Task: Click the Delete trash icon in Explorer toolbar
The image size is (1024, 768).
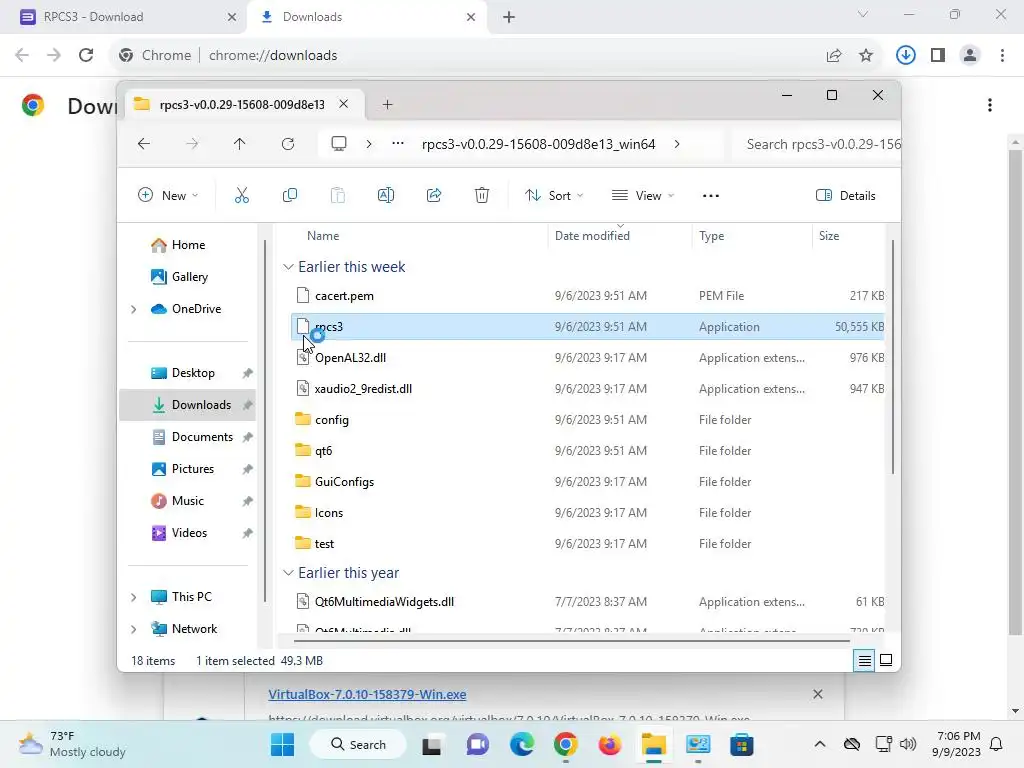Action: [x=482, y=195]
